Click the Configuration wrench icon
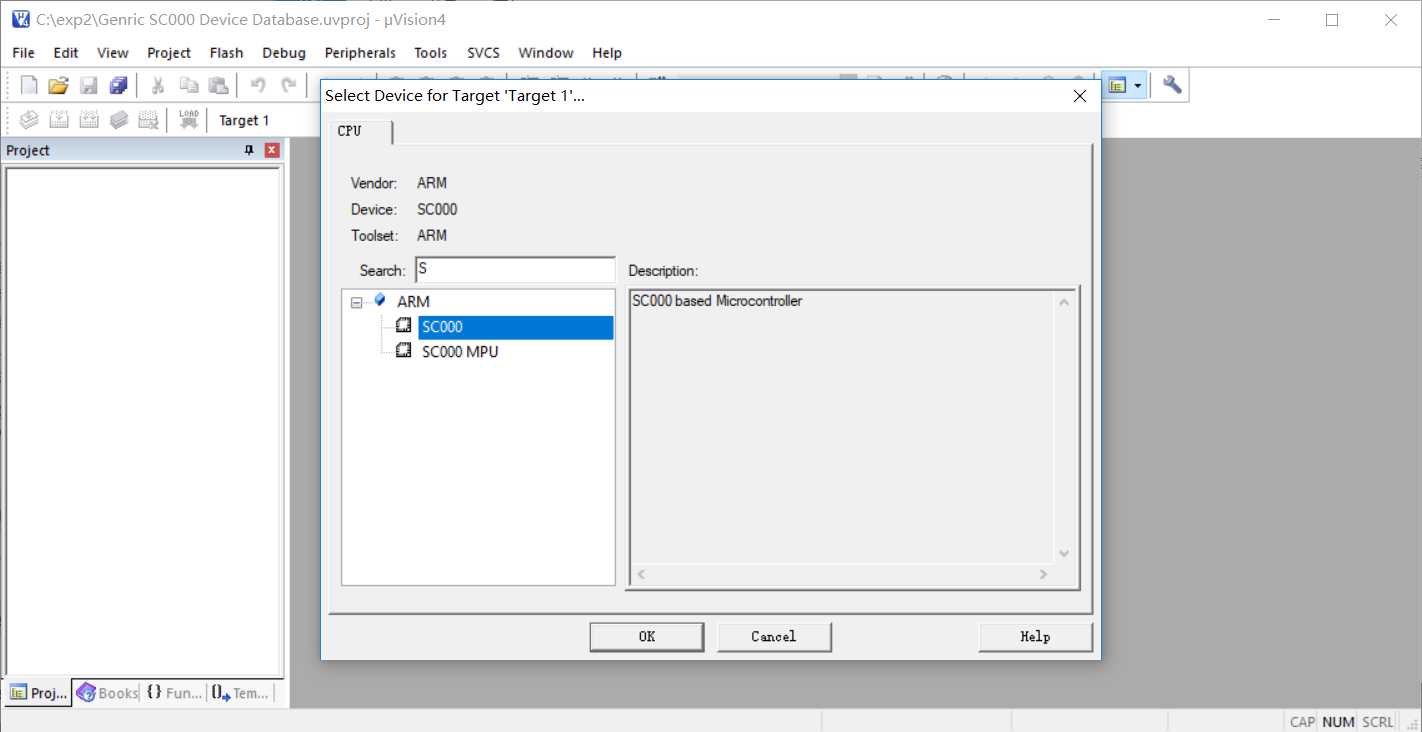This screenshot has width=1422, height=732. [x=1172, y=85]
